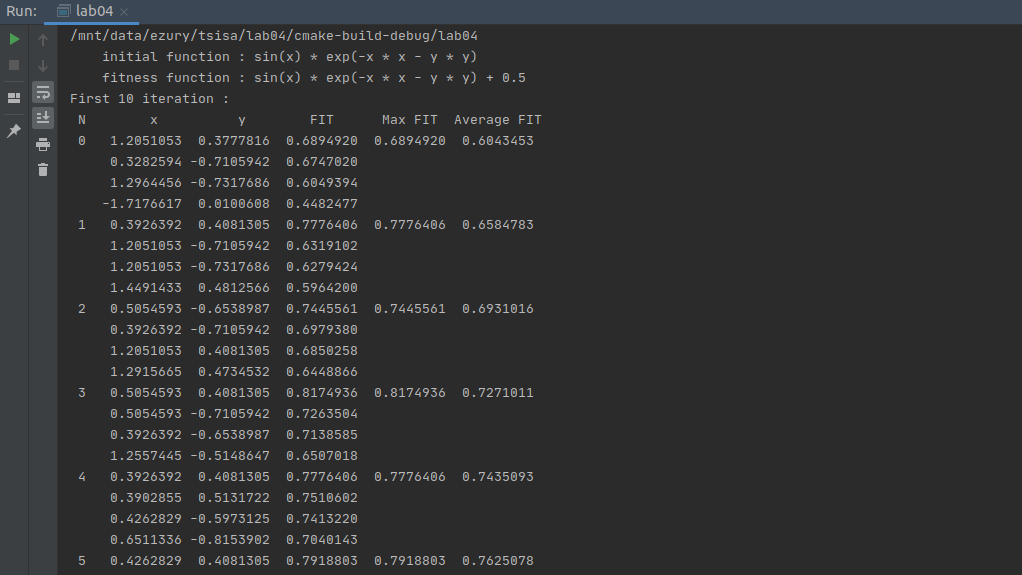1022x575 pixels.
Task: Click y value 0.4734532
Action: point(233,372)
